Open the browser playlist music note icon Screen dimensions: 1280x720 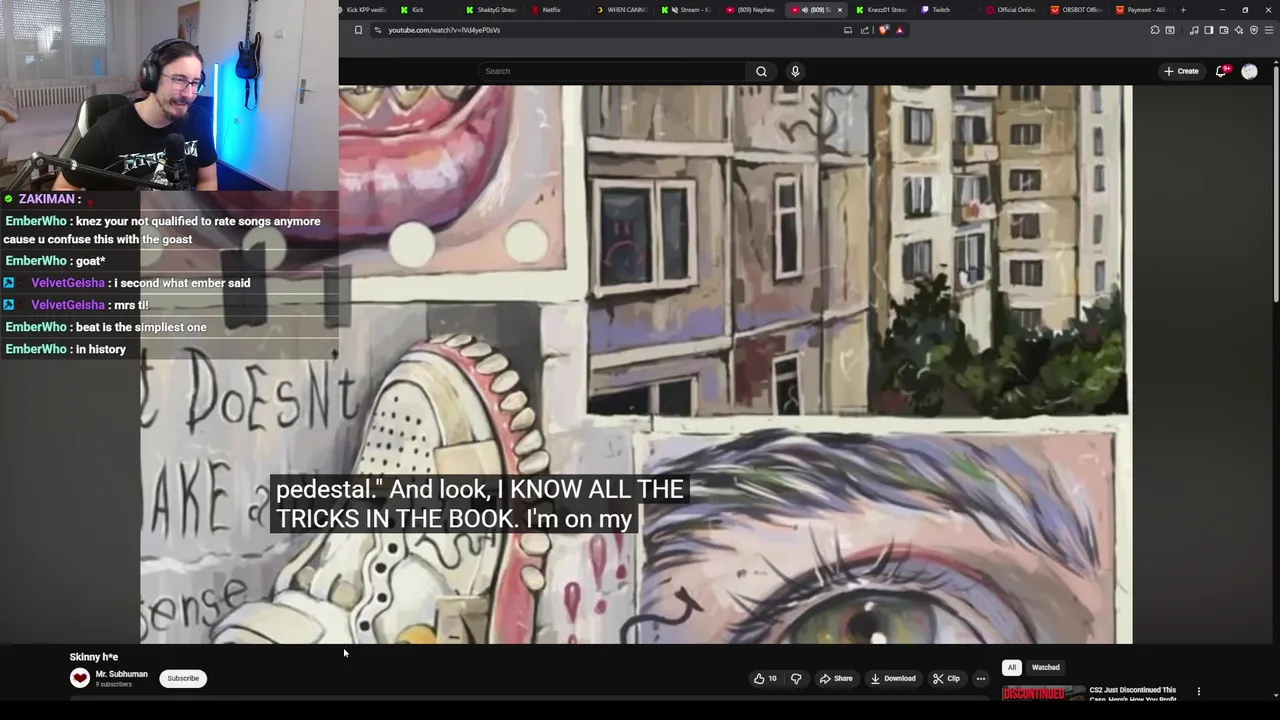tap(1194, 30)
